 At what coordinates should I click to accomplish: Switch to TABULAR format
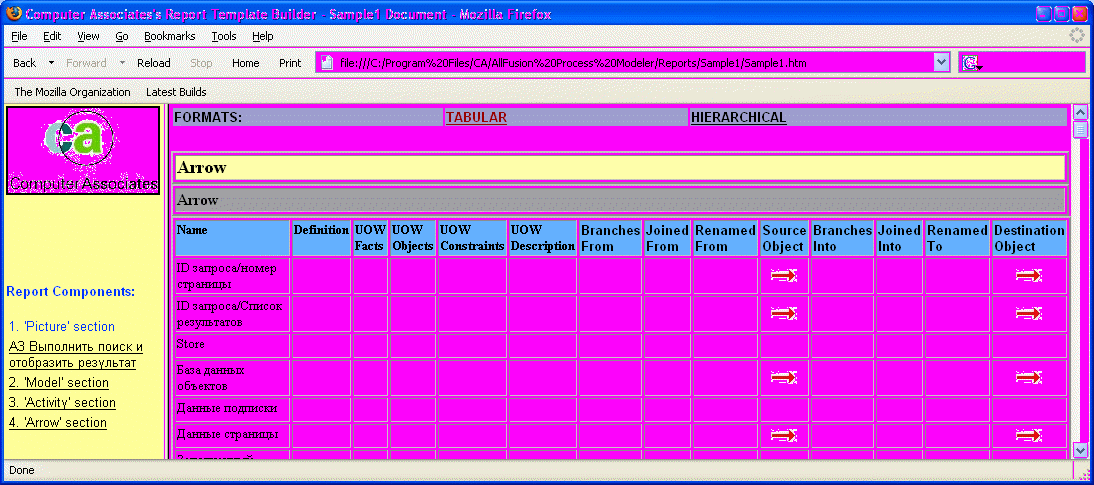(x=477, y=117)
